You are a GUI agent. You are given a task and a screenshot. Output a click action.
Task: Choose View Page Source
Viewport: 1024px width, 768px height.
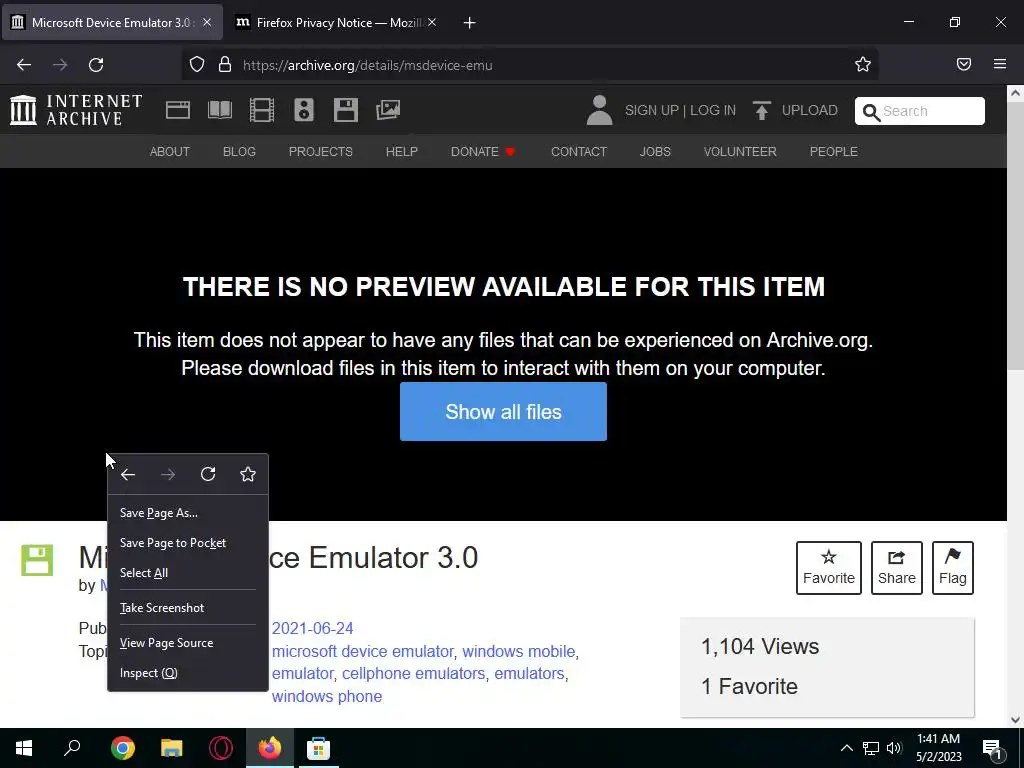tap(188, 643)
